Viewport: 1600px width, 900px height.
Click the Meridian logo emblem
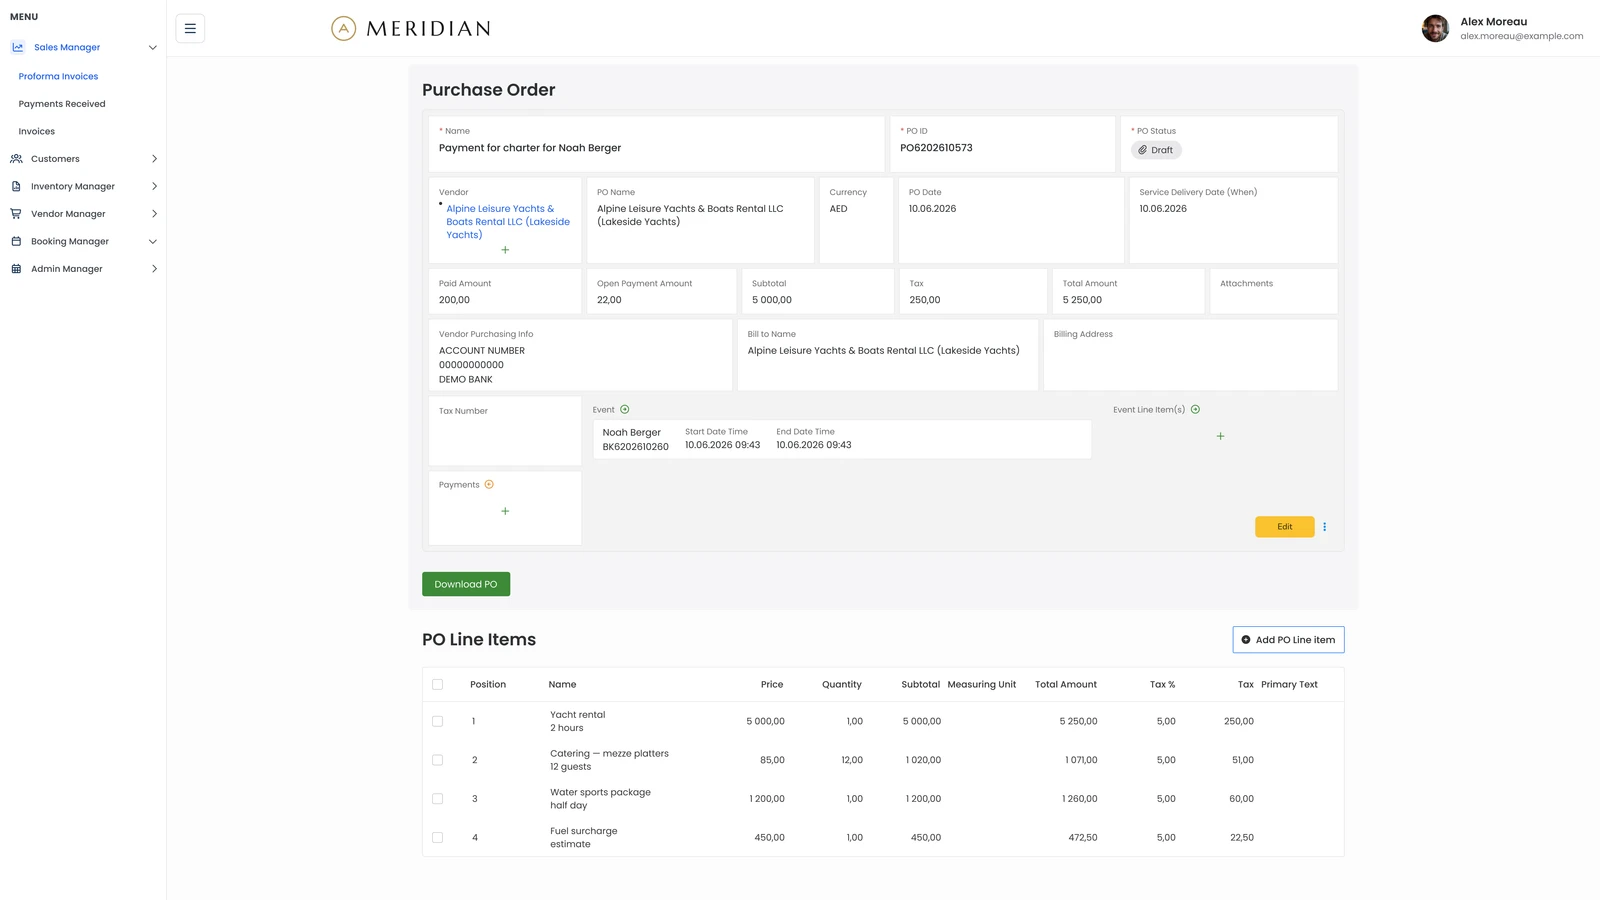tap(343, 28)
